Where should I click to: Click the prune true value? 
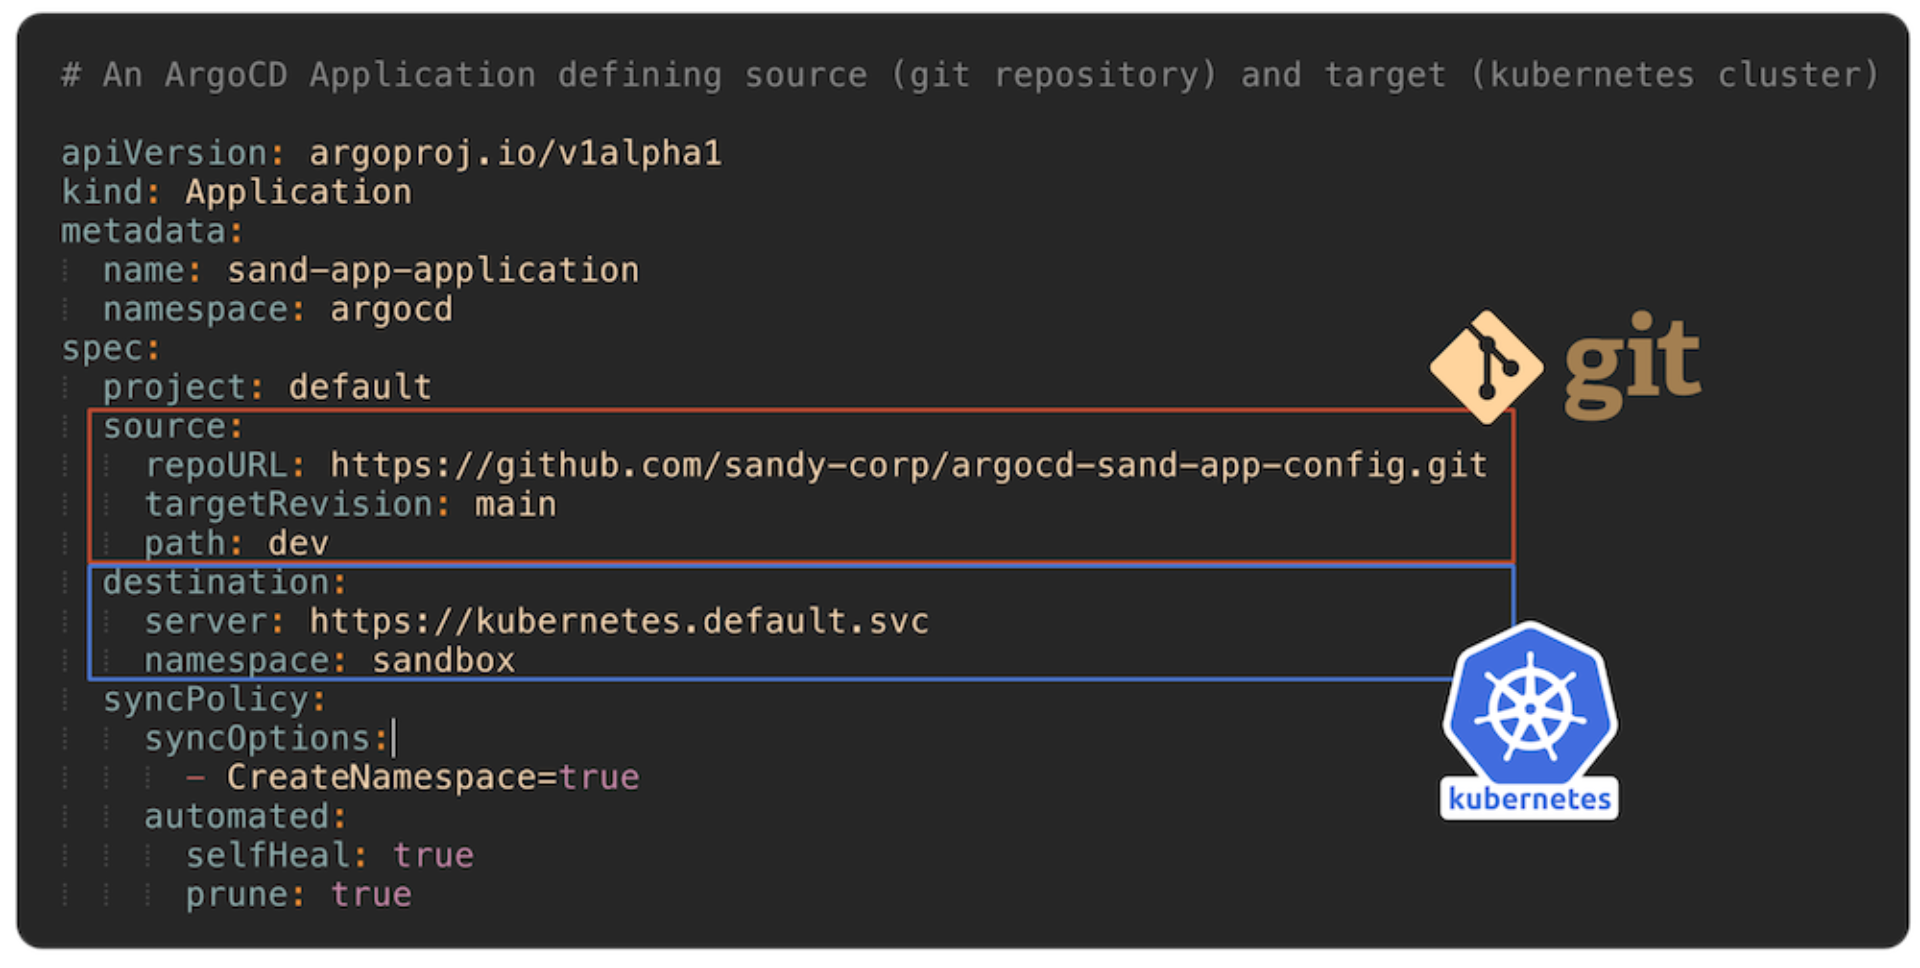point(371,894)
